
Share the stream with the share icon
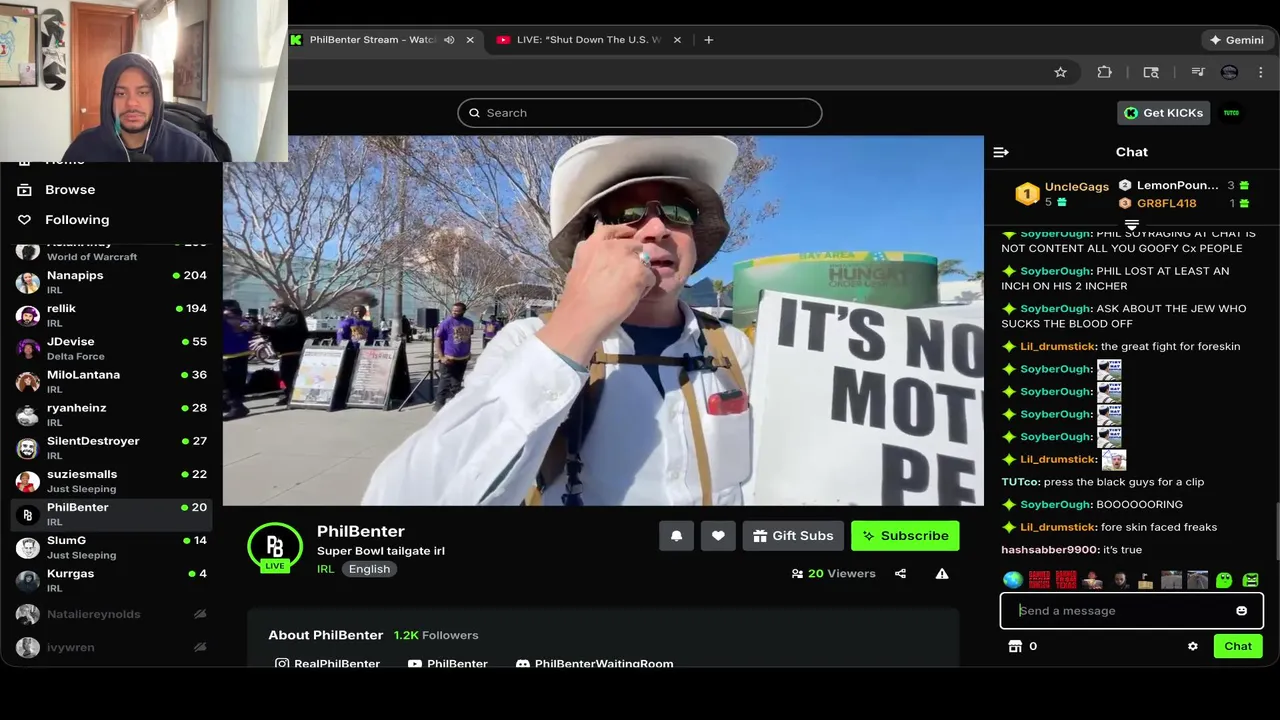pos(900,574)
